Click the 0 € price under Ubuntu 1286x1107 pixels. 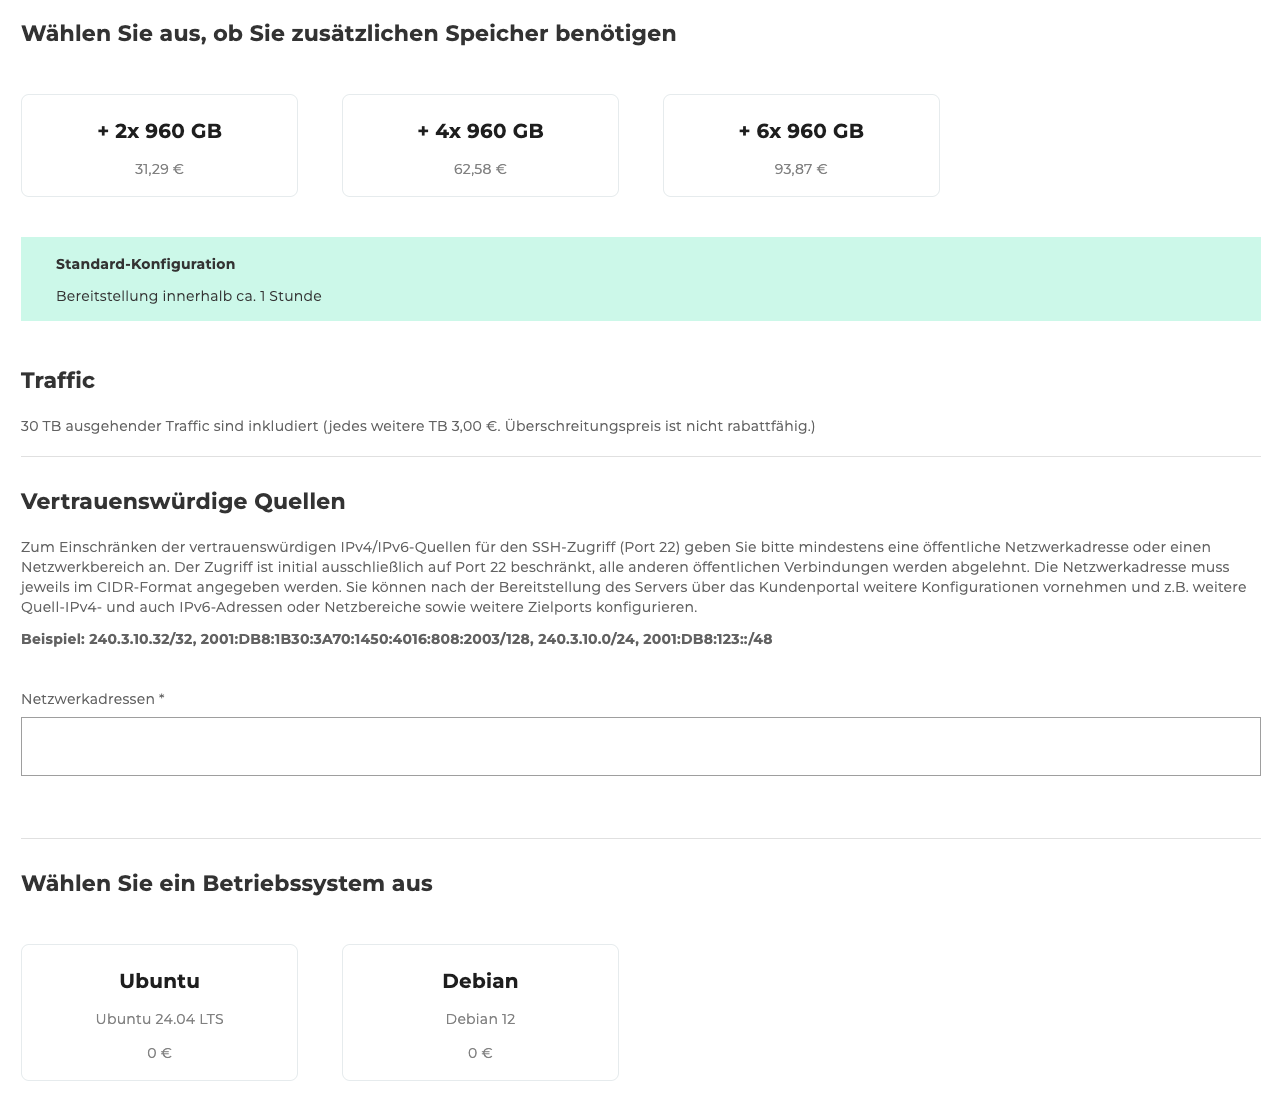(159, 1052)
